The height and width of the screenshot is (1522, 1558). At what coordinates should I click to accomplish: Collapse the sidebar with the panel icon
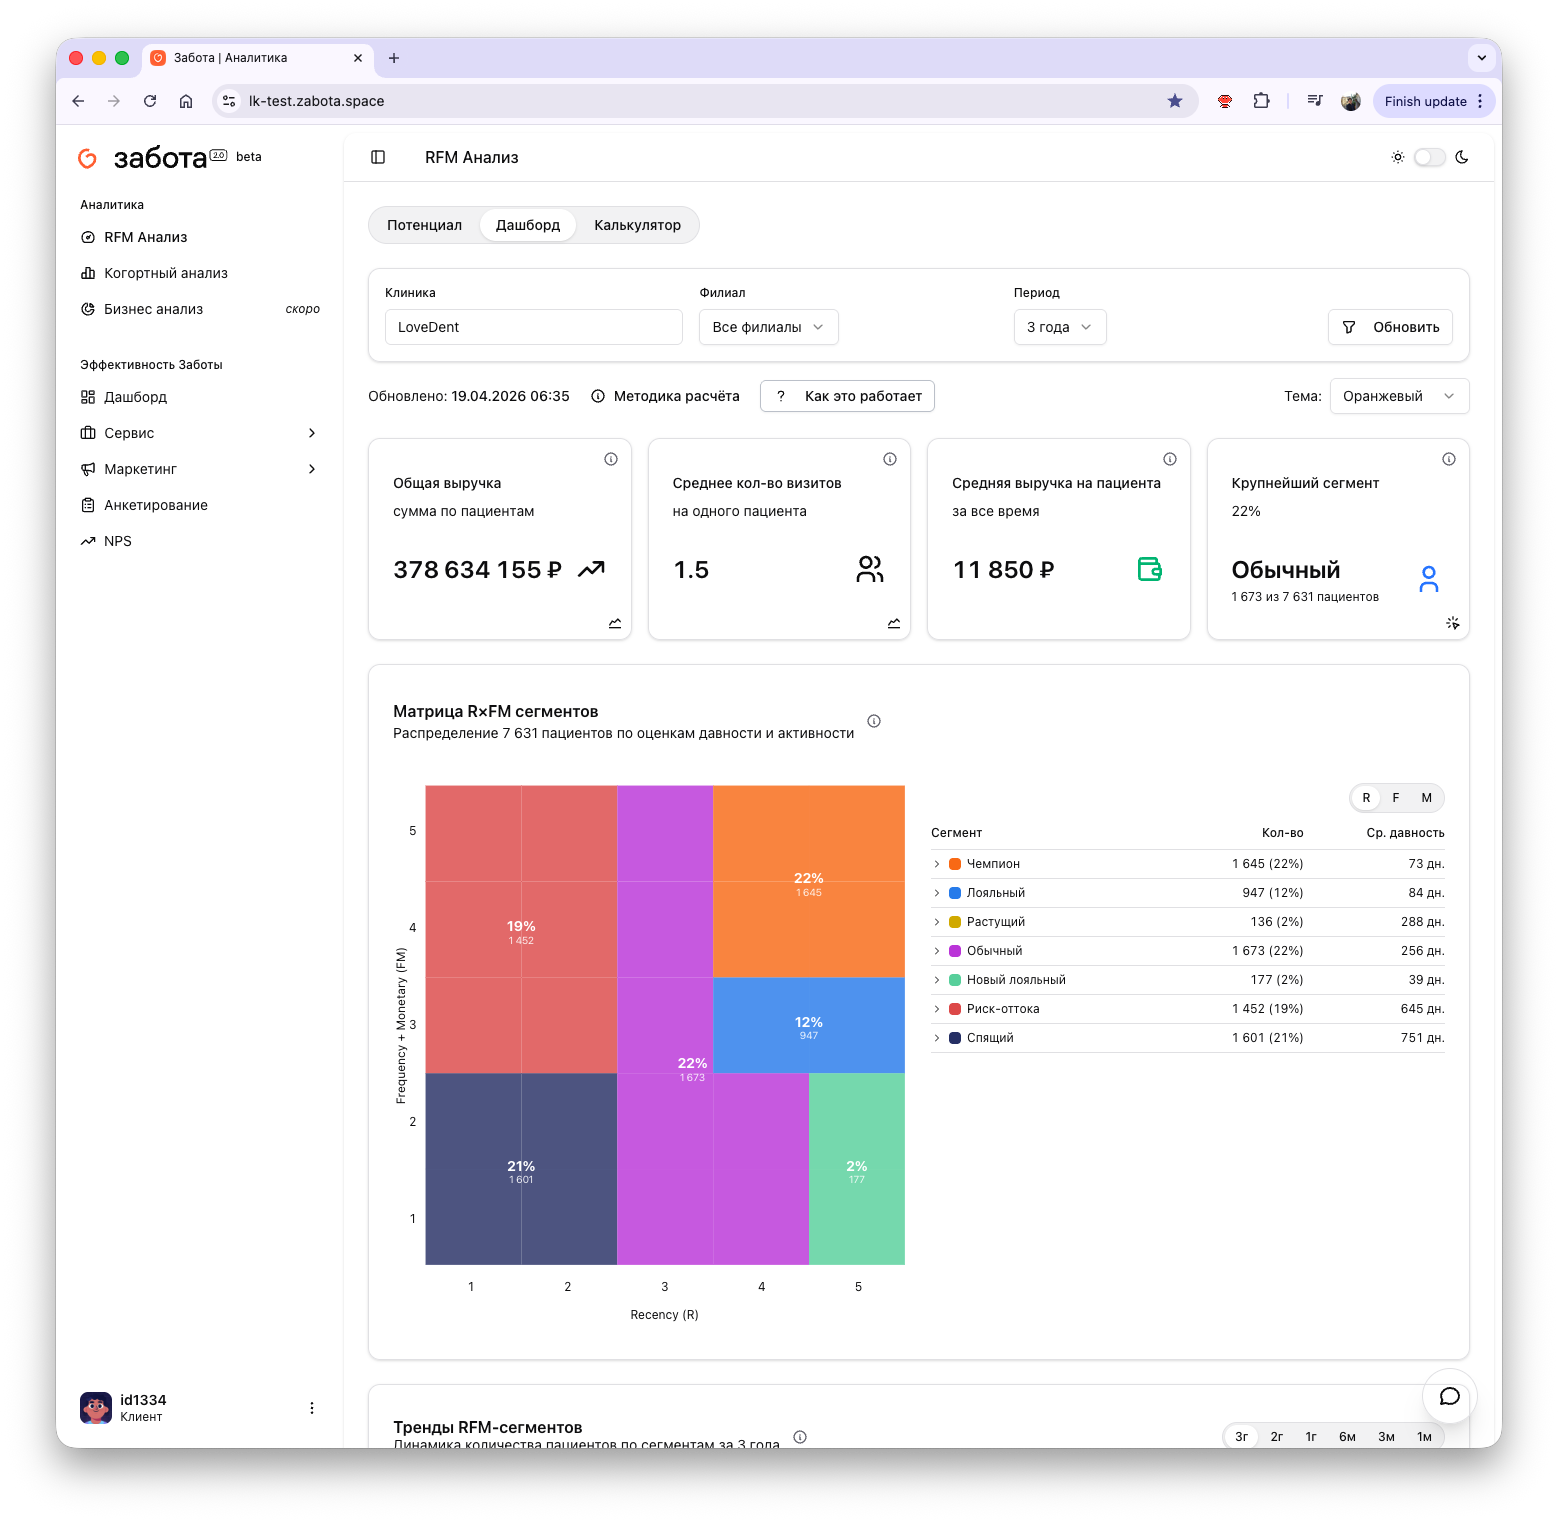pyautogui.click(x=378, y=157)
